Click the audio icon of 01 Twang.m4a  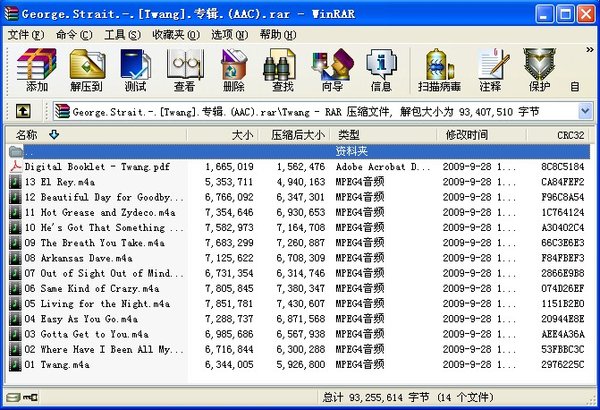click(15, 364)
